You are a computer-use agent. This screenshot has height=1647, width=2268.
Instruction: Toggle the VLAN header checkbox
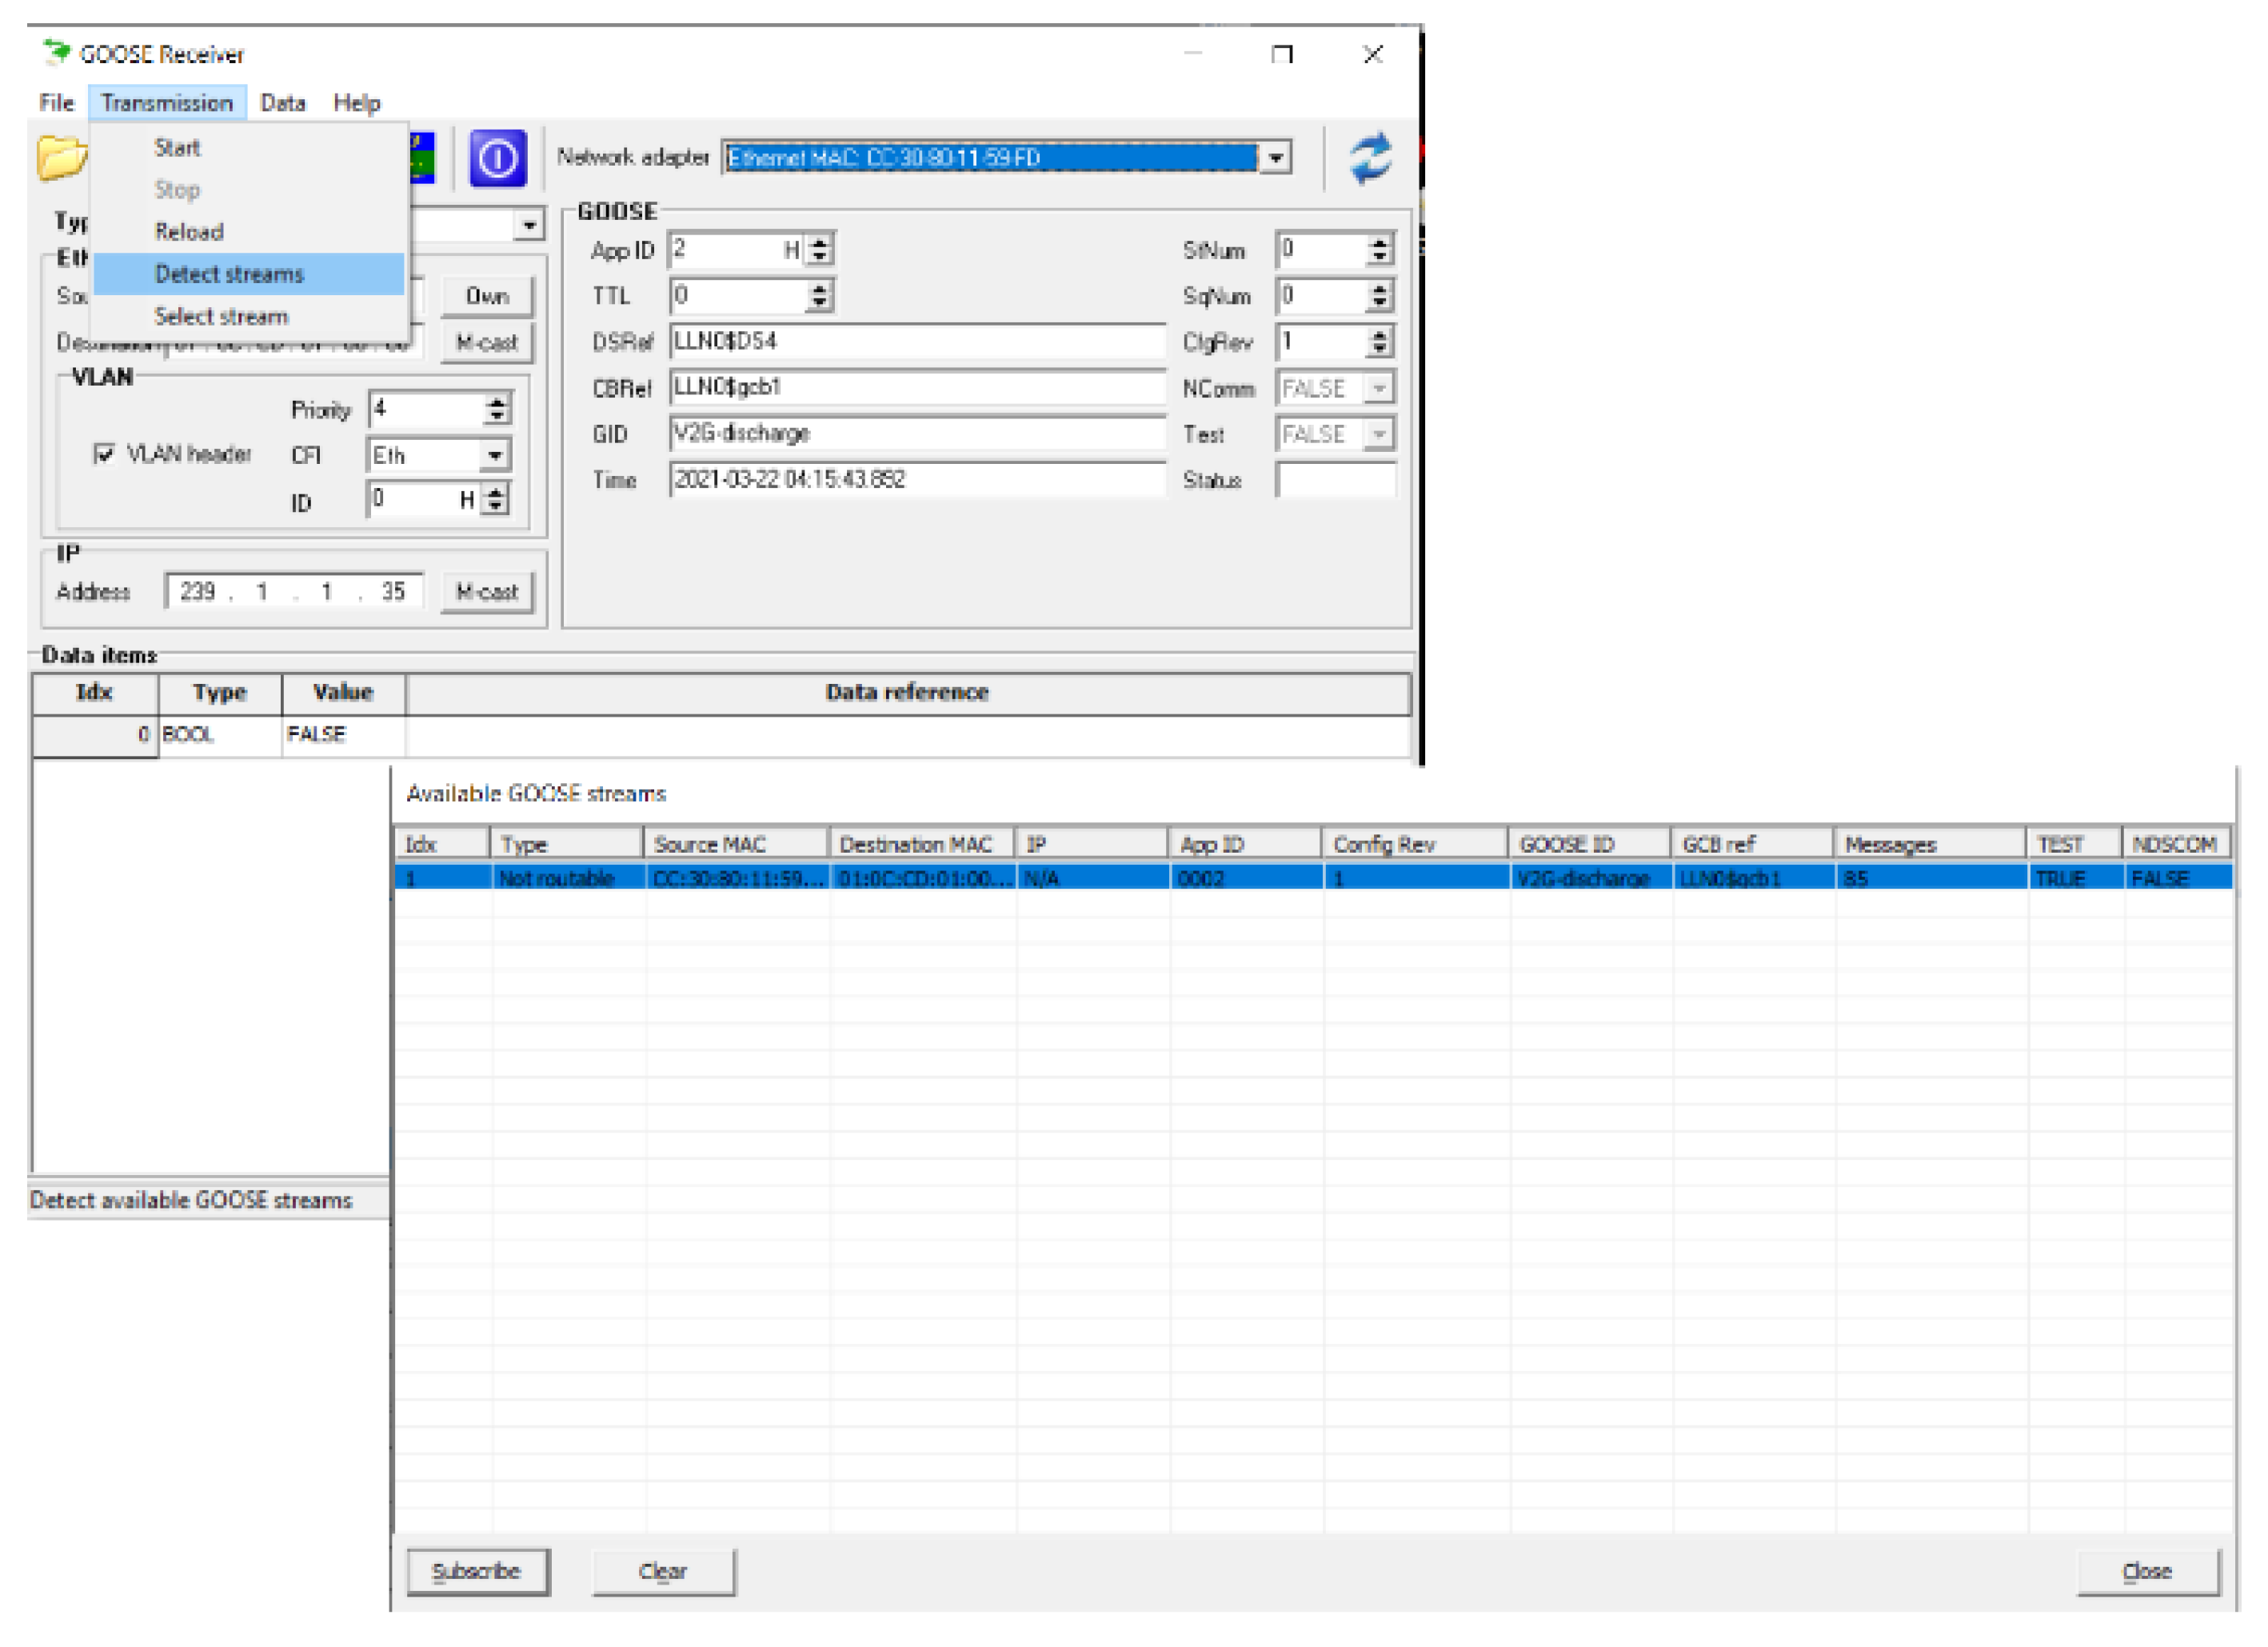point(103,454)
